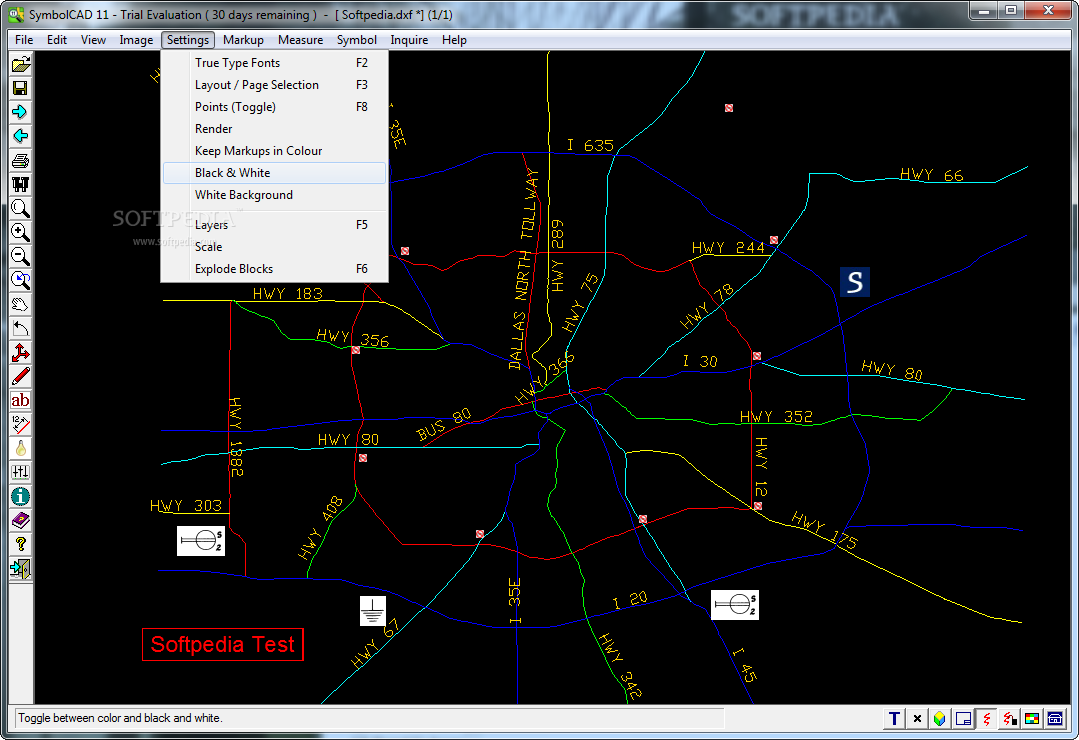Screen dimensions: 1079x740
Task: Click the zoom out magnifier icon
Action: click(21, 256)
